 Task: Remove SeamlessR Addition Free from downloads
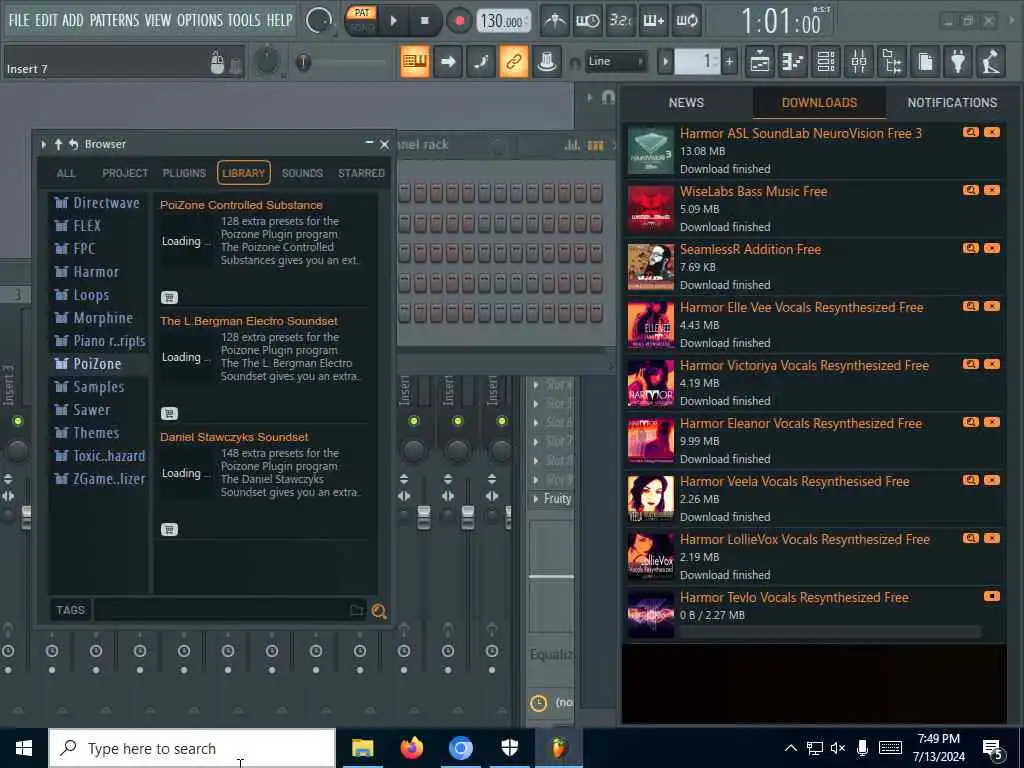pos(991,248)
